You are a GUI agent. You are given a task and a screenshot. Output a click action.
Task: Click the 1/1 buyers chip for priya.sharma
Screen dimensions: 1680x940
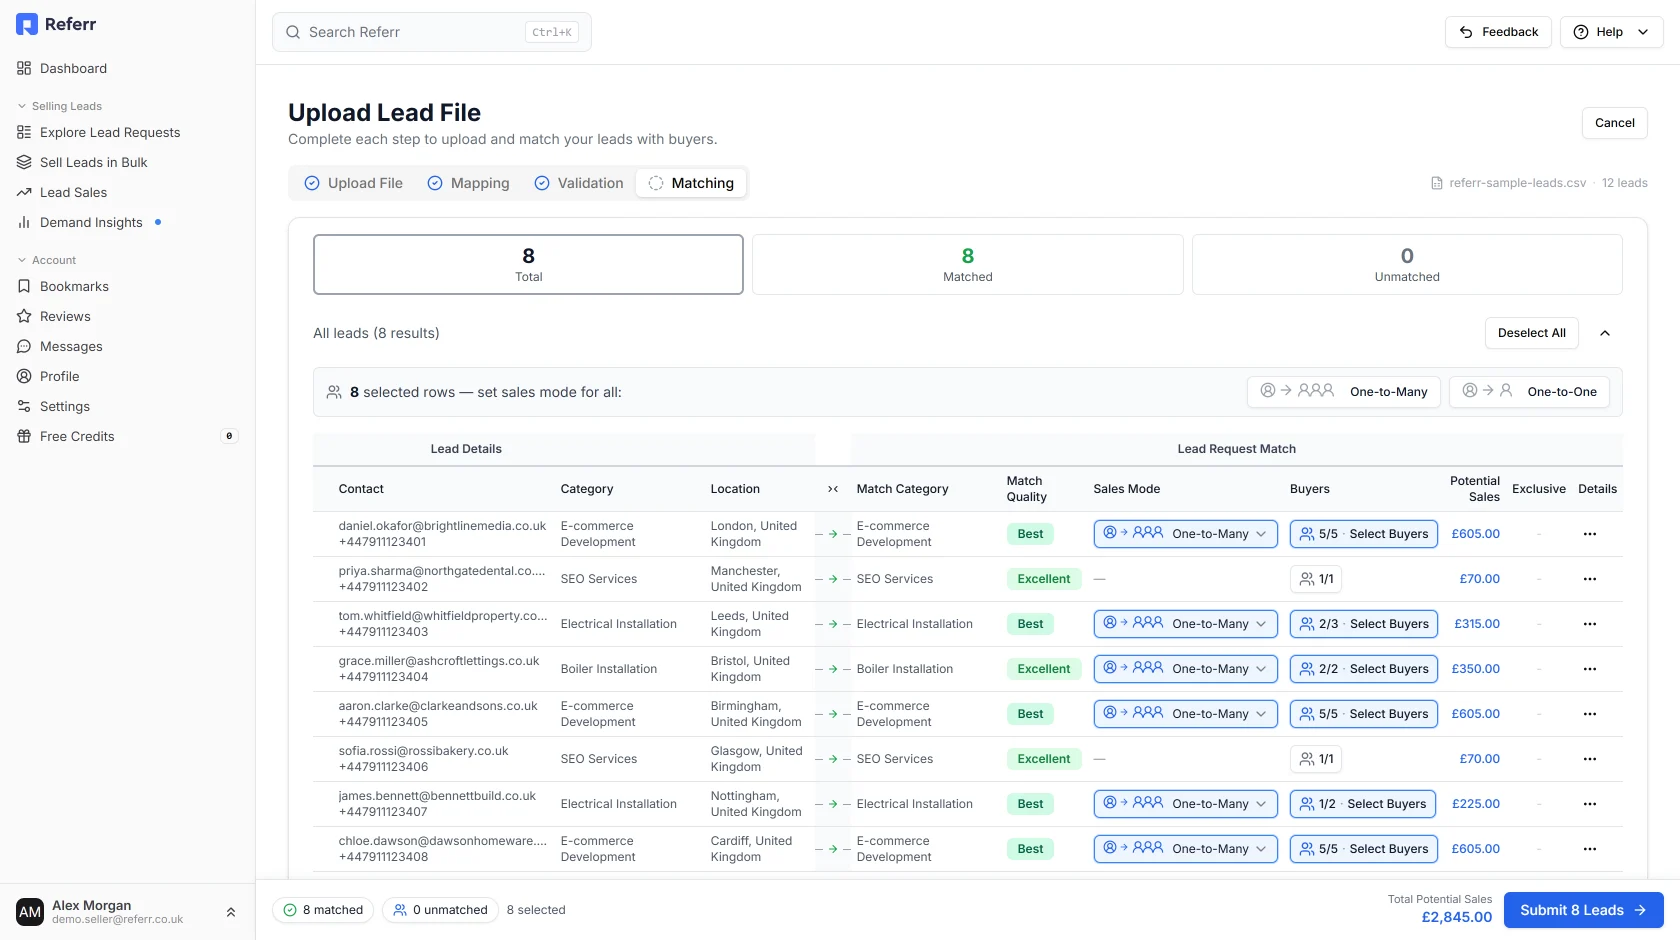[x=1316, y=579]
